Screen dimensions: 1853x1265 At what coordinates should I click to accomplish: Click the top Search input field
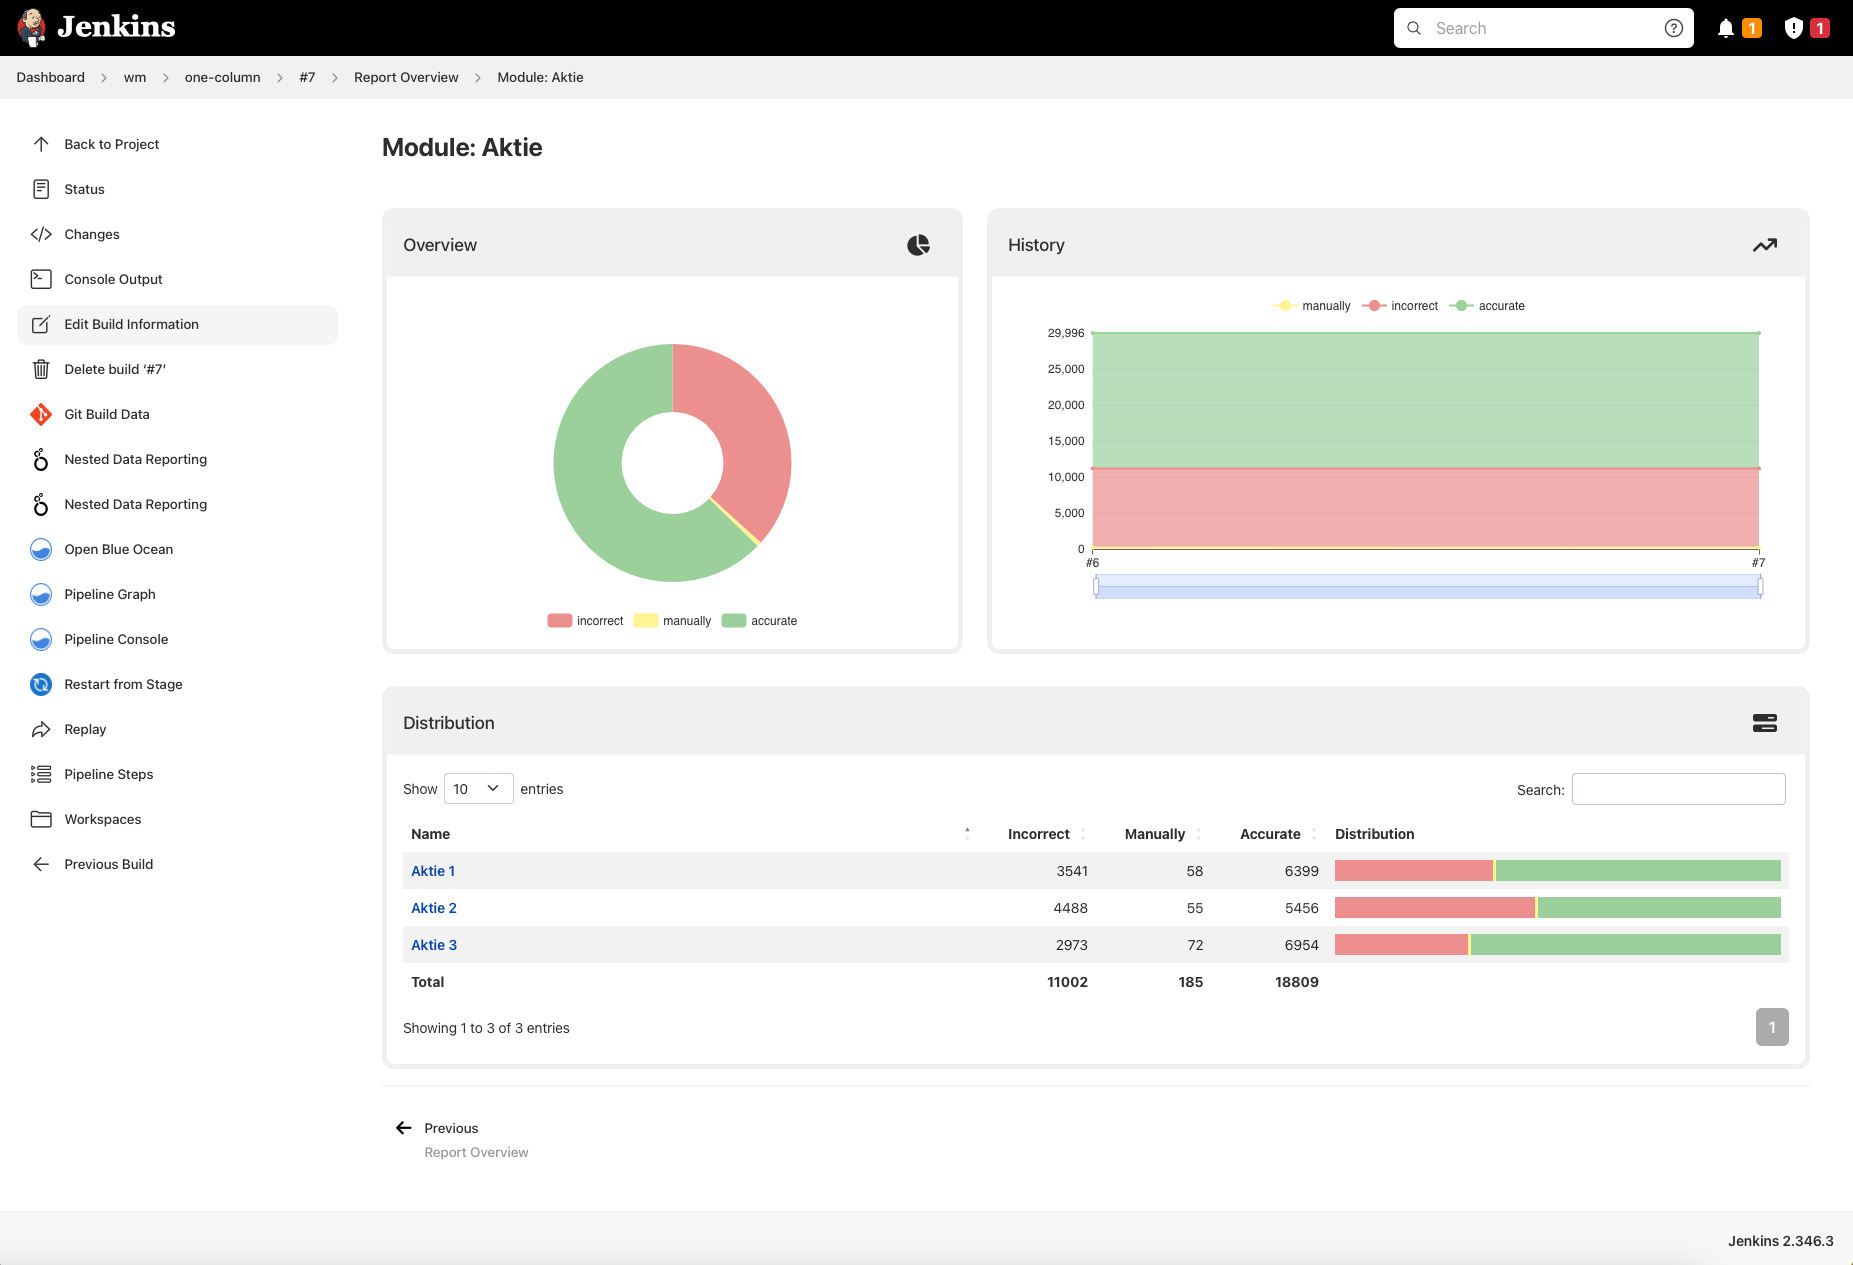(x=1543, y=28)
